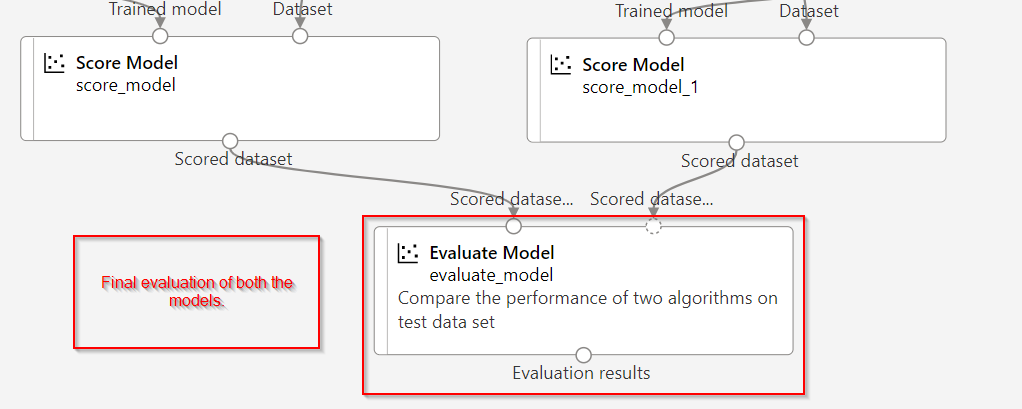Click Evaluate Model dashed right input port
This screenshot has width=1022, height=409.
tap(654, 226)
